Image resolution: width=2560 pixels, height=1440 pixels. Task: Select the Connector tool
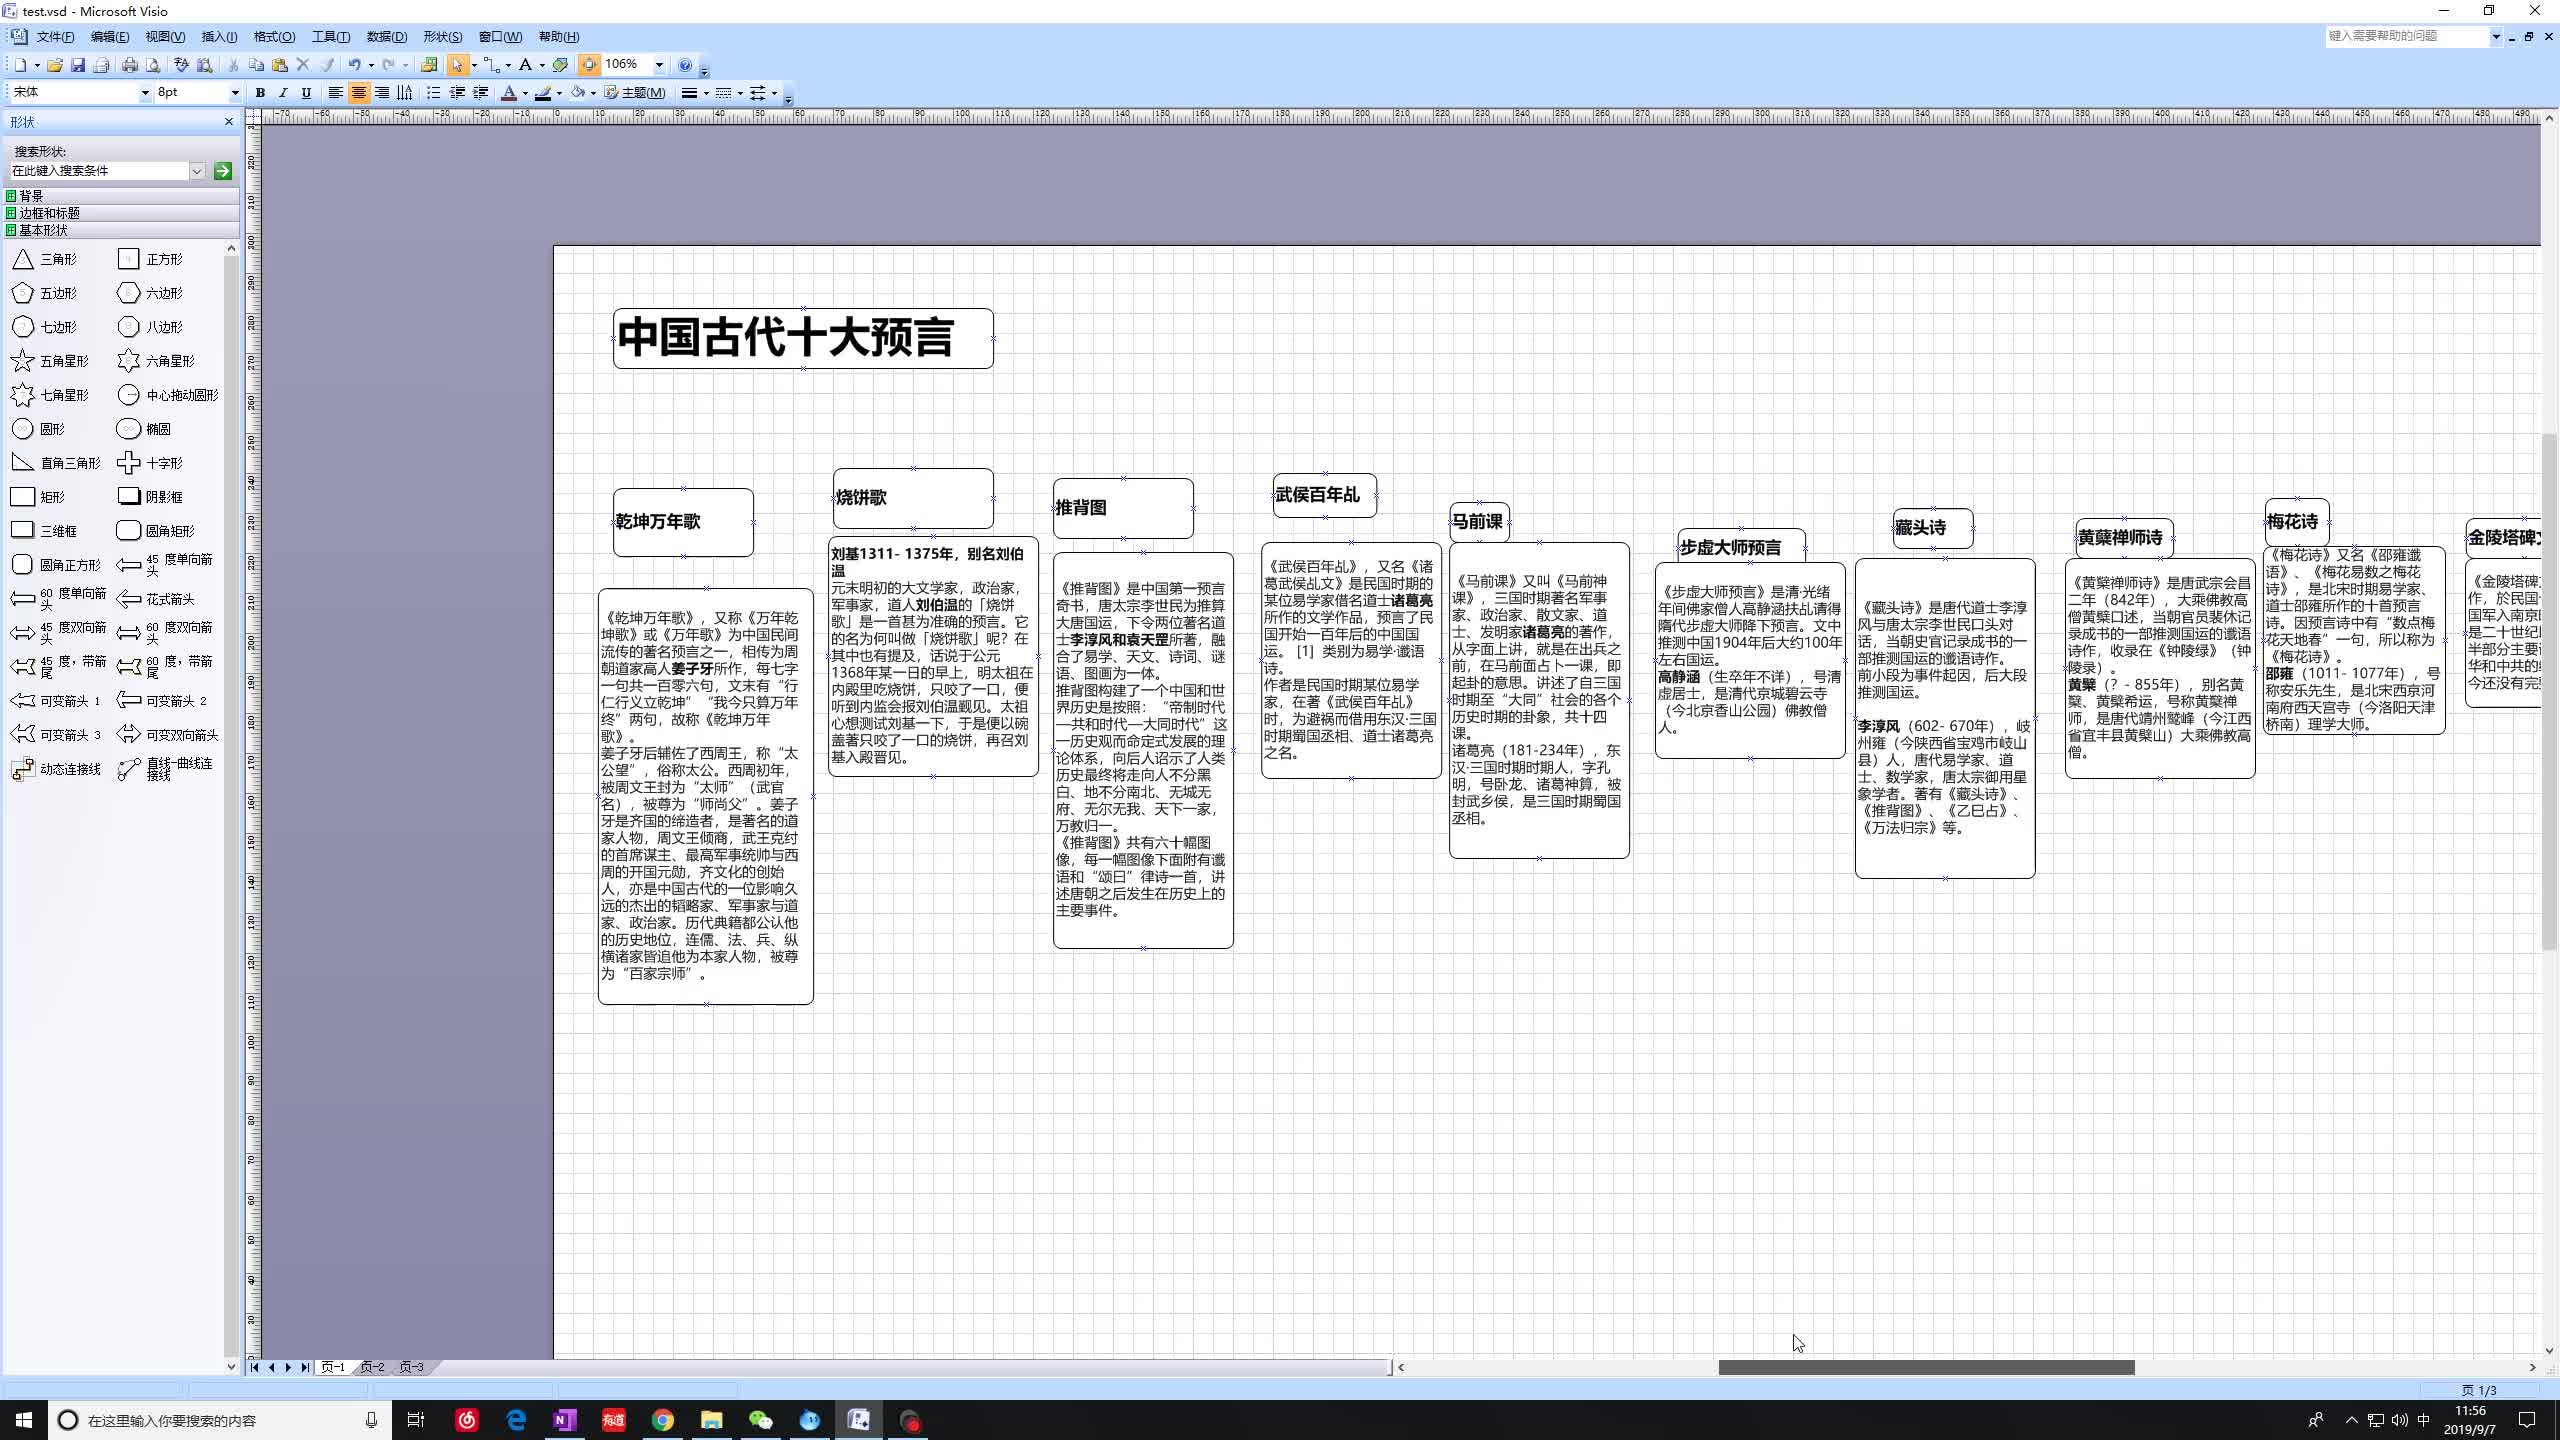491,65
